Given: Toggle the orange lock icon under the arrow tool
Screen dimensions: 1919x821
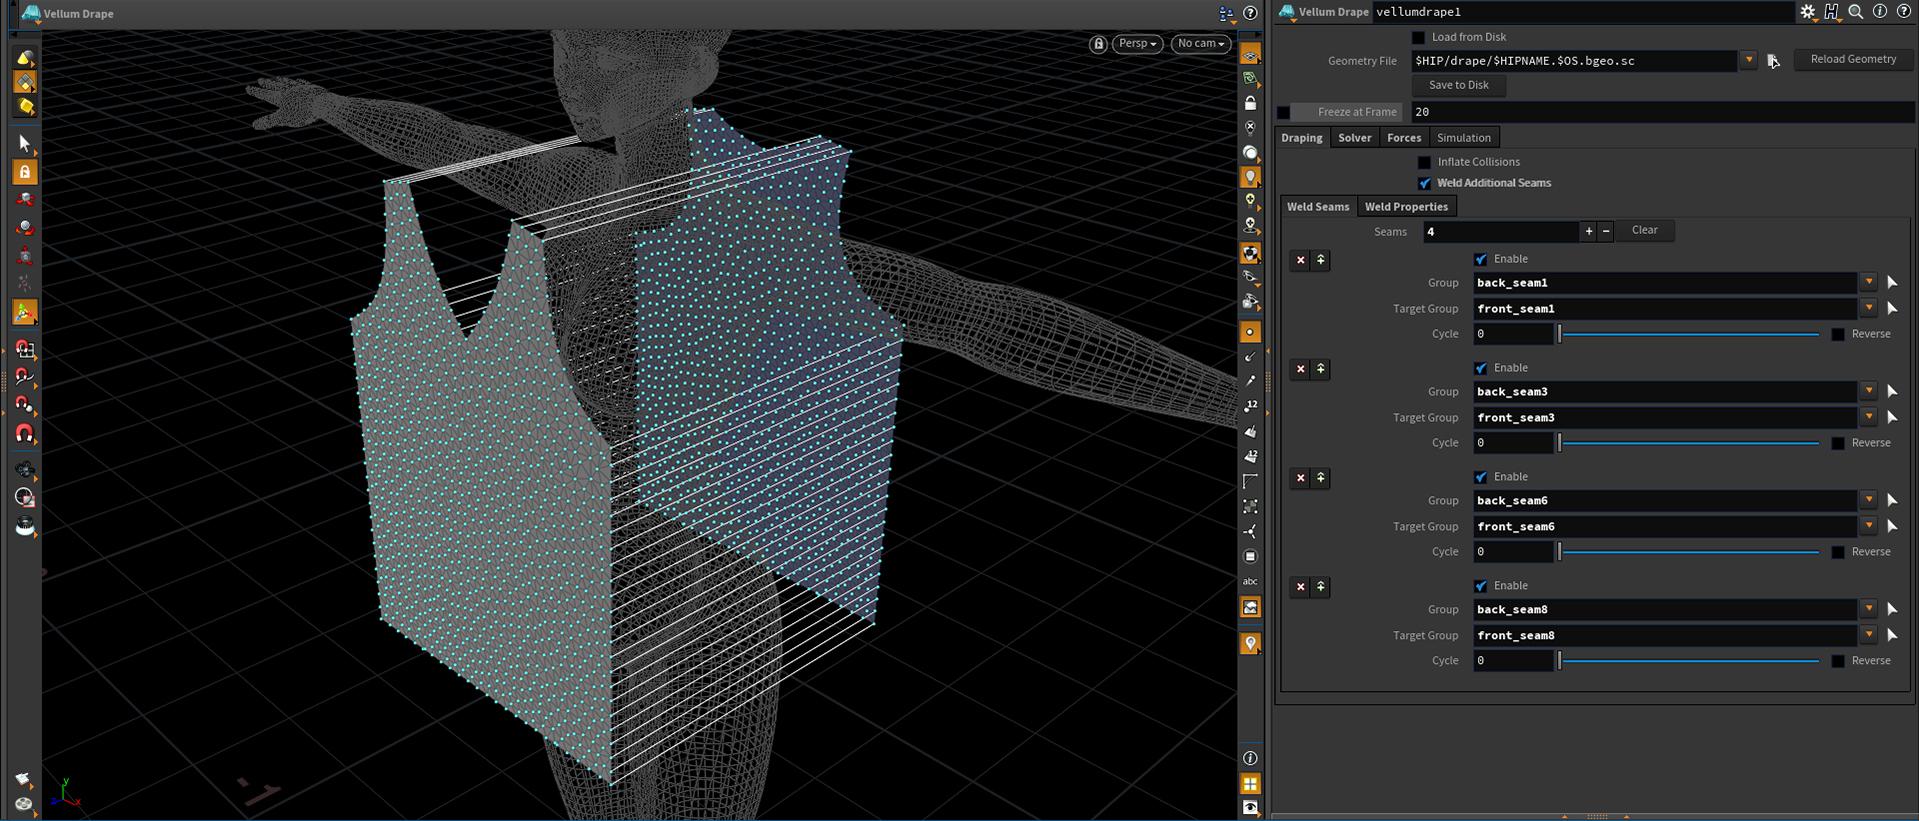Looking at the screenshot, I should (x=25, y=172).
